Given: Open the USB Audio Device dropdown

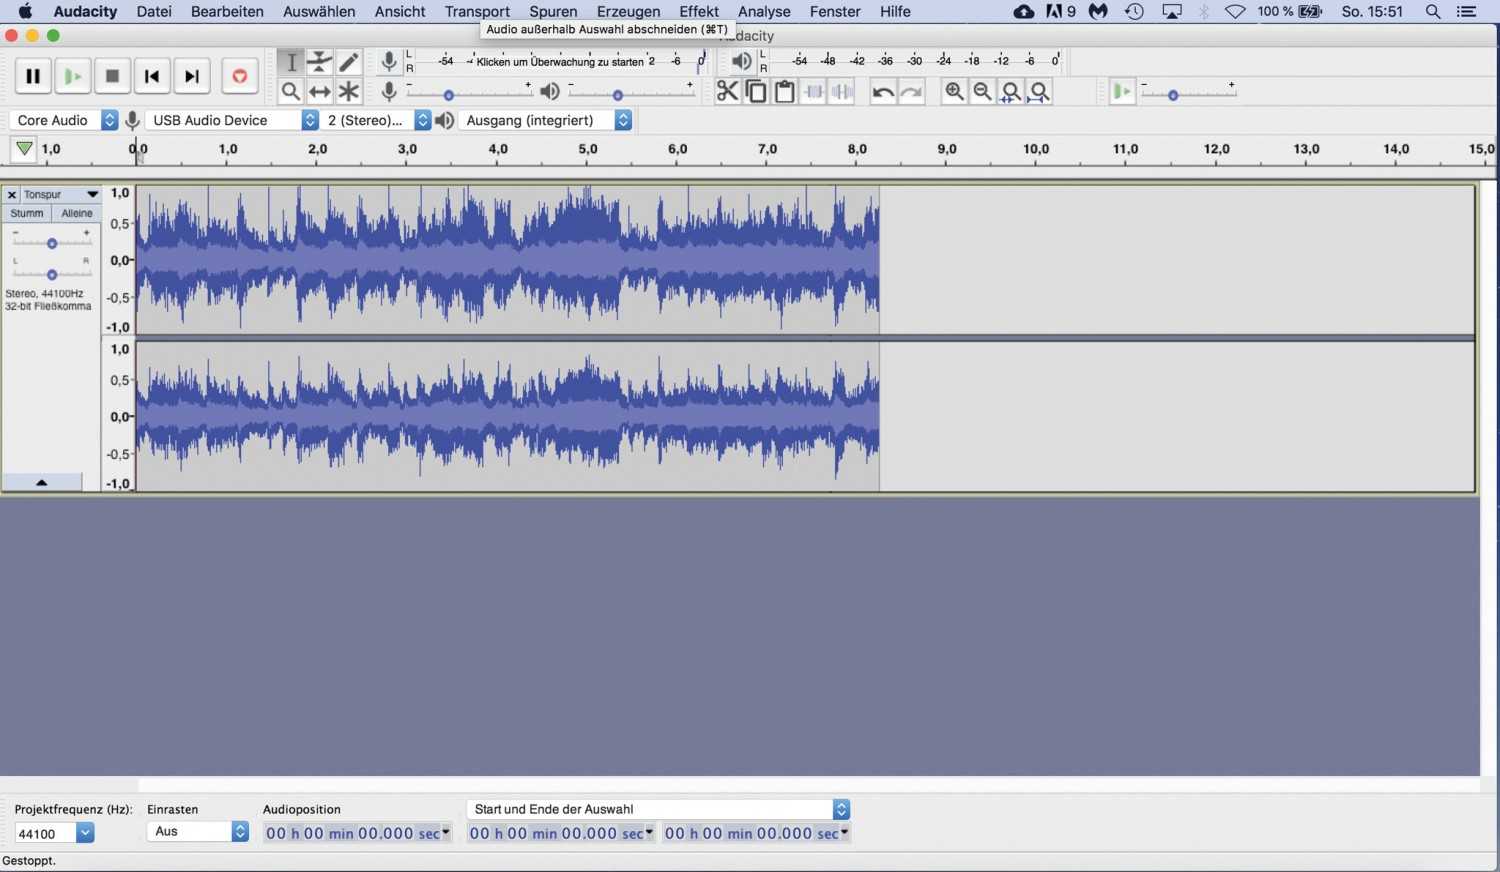Looking at the screenshot, I should click(232, 120).
